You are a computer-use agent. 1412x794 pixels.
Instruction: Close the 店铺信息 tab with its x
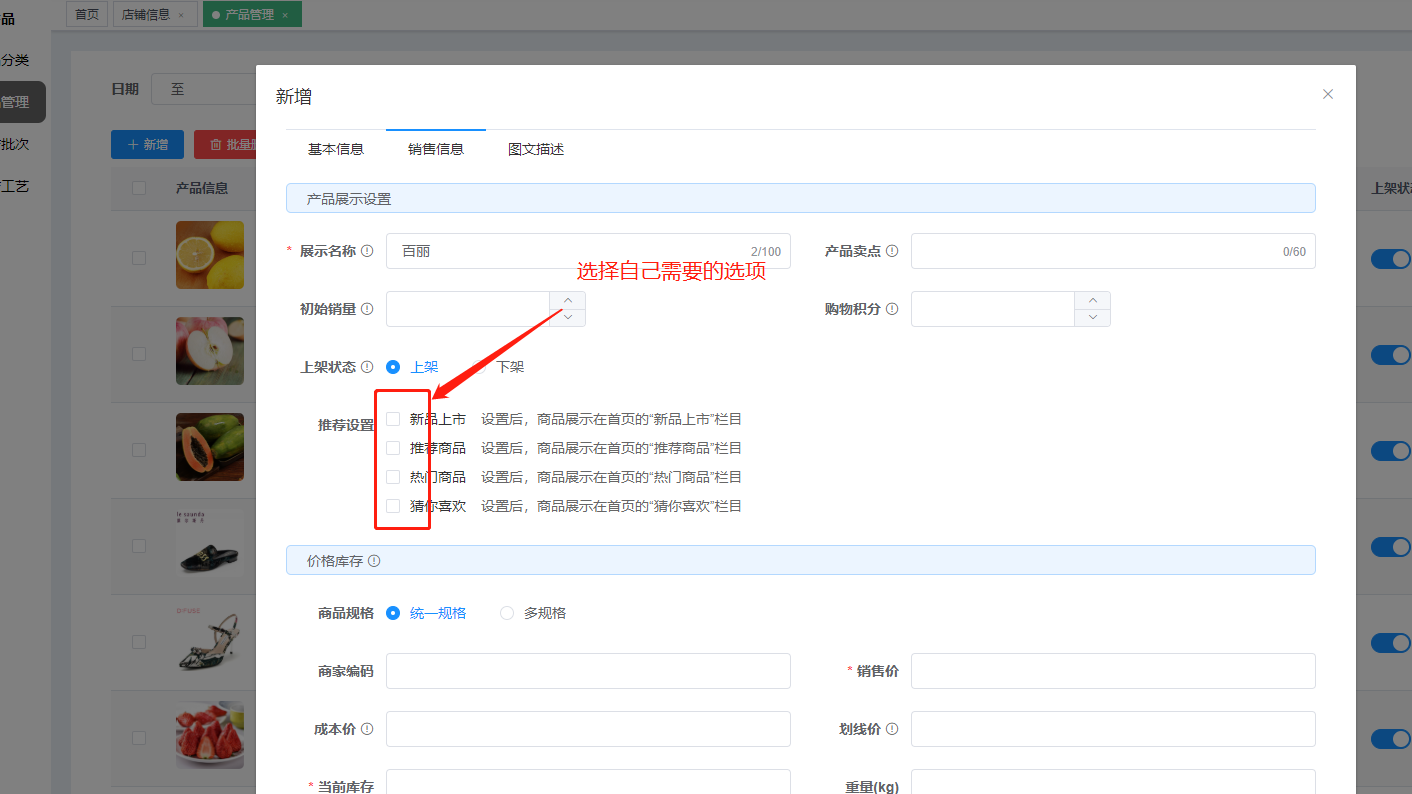coord(181,15)
